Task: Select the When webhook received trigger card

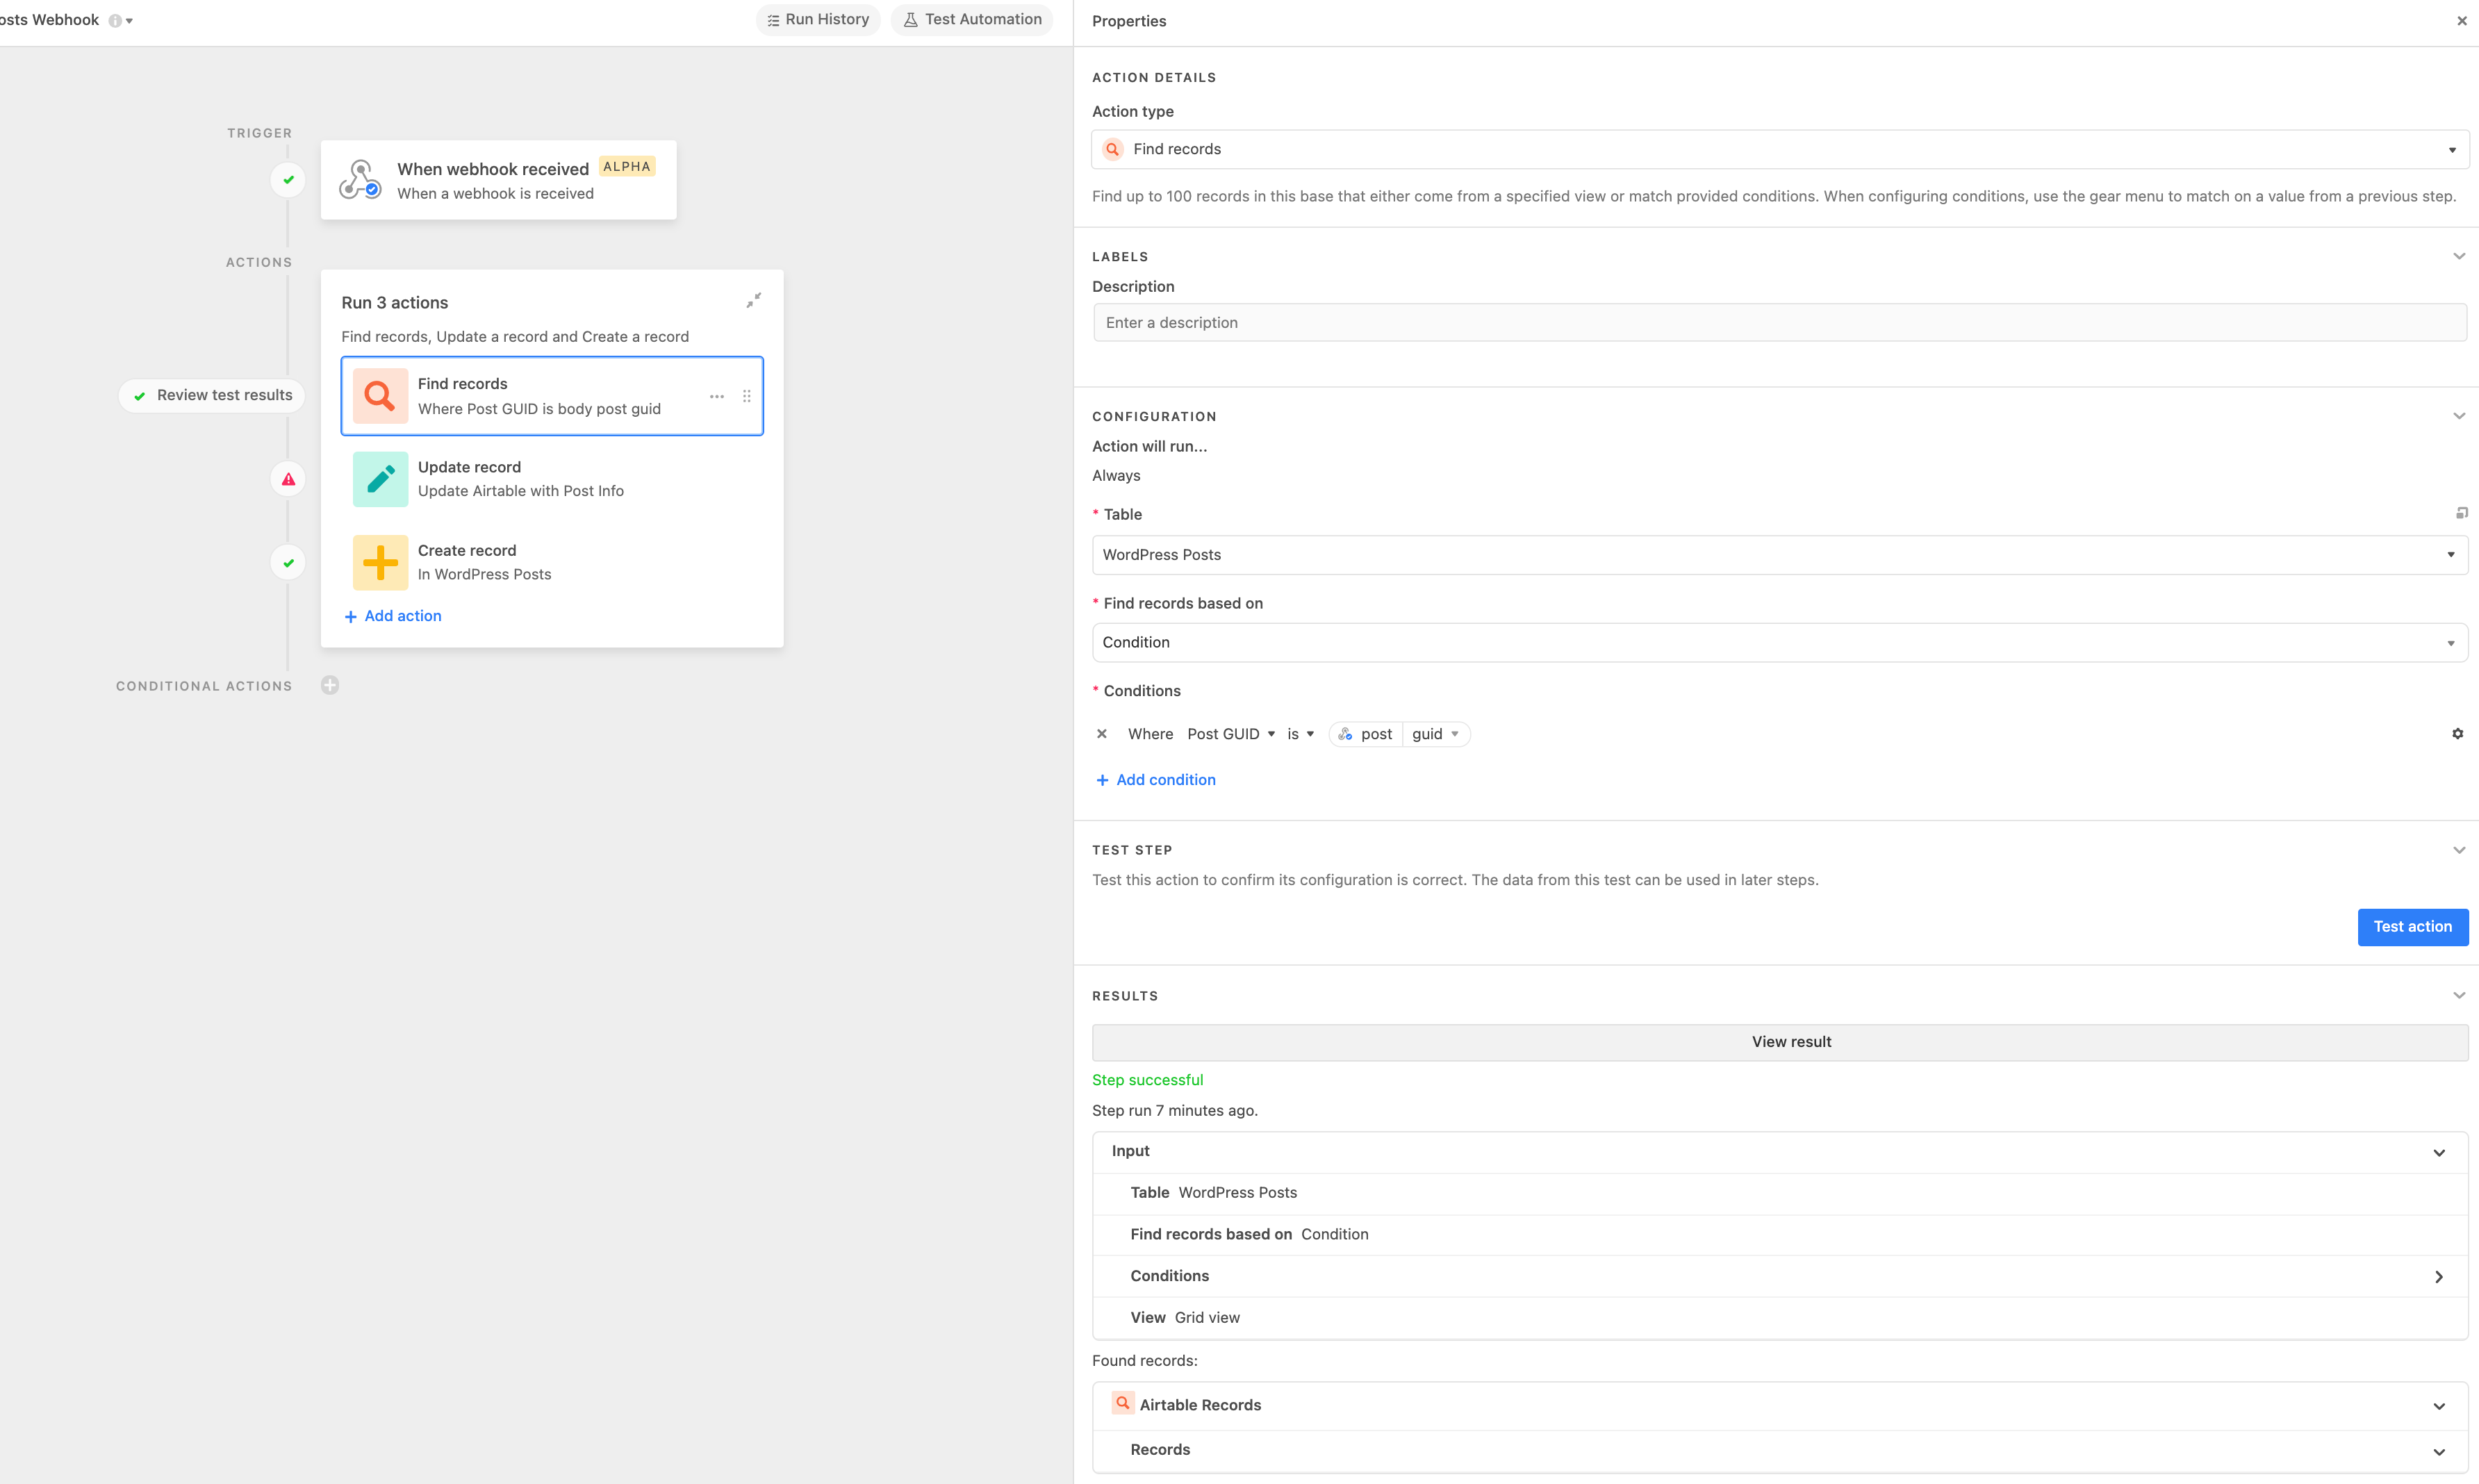Action: [x=498, y=180]
